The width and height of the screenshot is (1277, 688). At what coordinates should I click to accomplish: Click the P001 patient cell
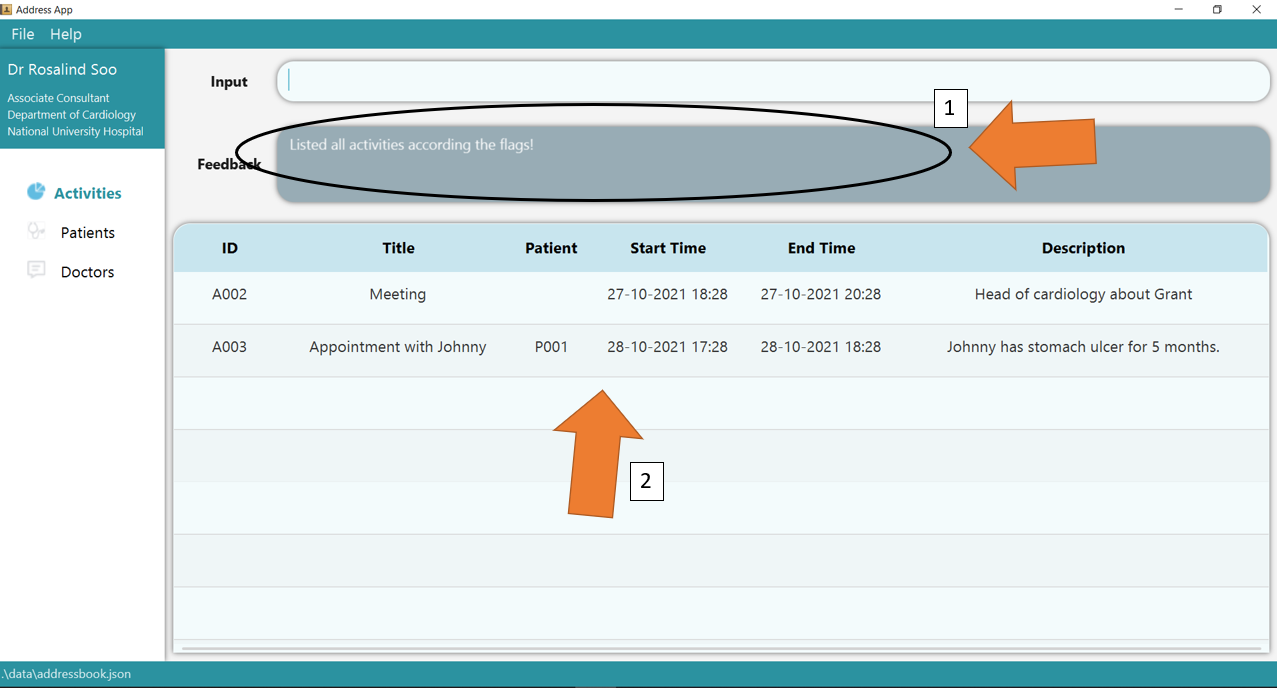point(551,348)
